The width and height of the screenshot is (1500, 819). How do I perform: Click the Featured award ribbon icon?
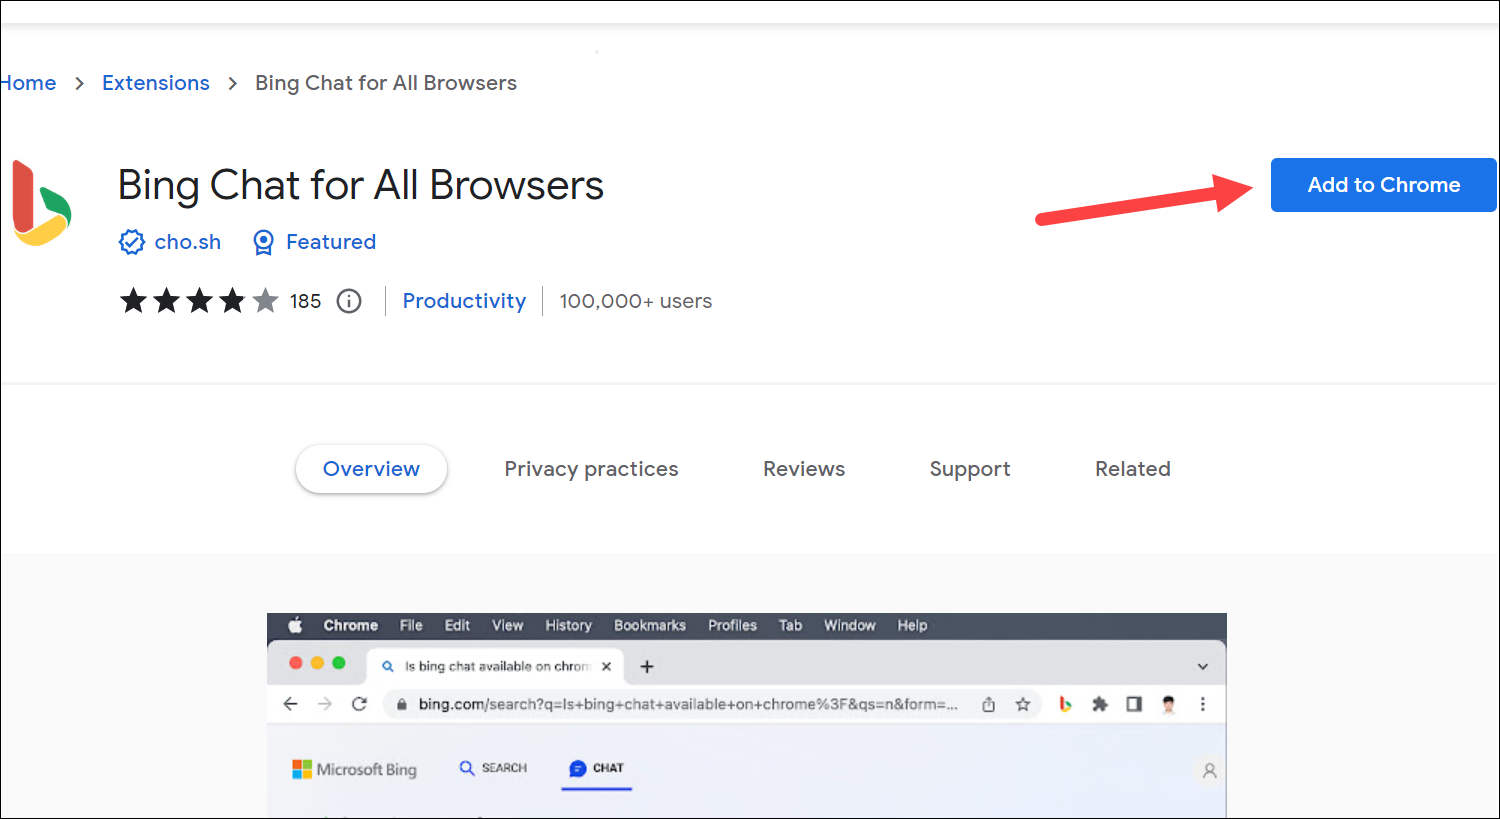pyautogui.click(x=263, y=242)
